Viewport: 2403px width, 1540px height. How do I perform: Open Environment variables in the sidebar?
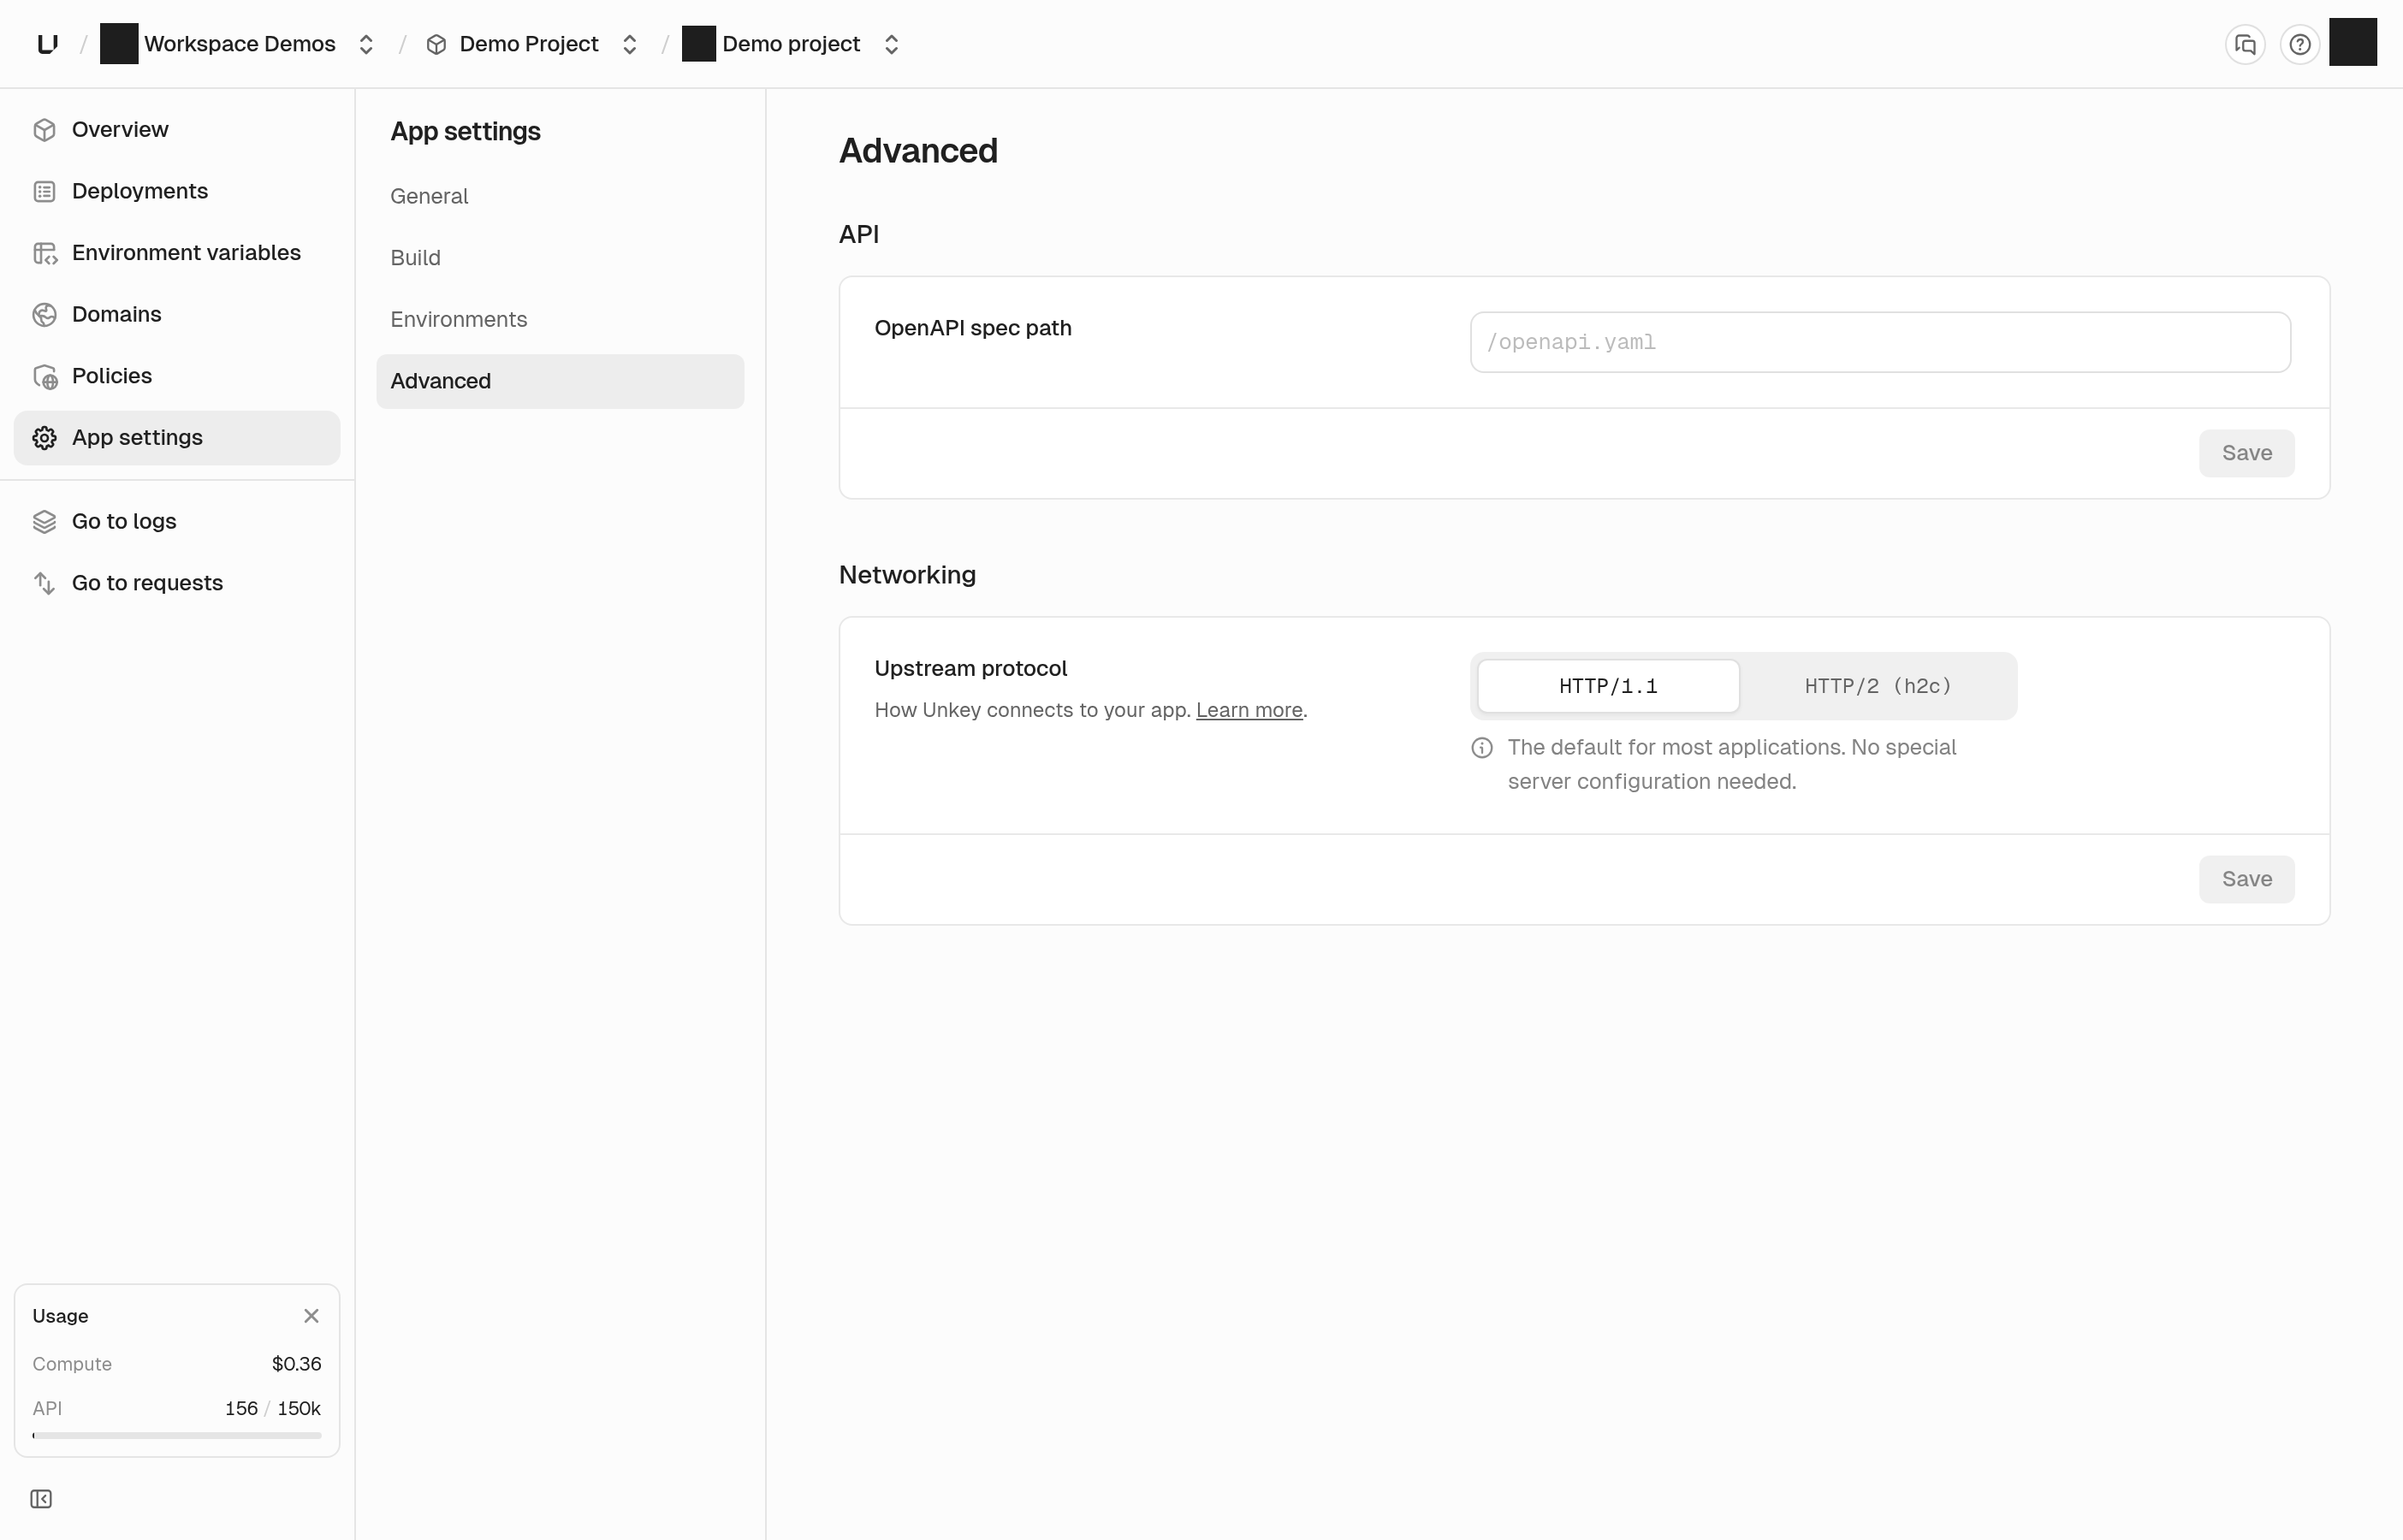(x=186, y=253)
